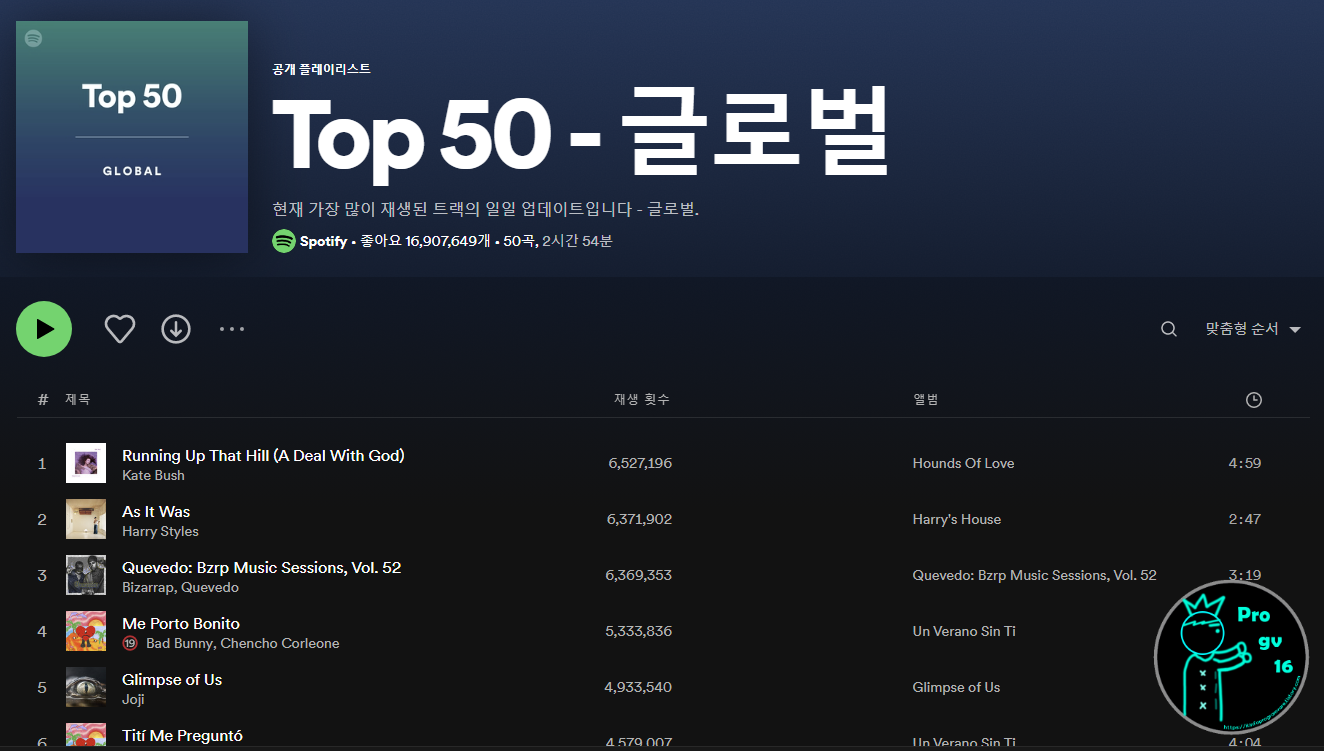This screenshot has width=1324, height=751.
Task: Select Running Up That Hill track title
Action: [263, 455]
